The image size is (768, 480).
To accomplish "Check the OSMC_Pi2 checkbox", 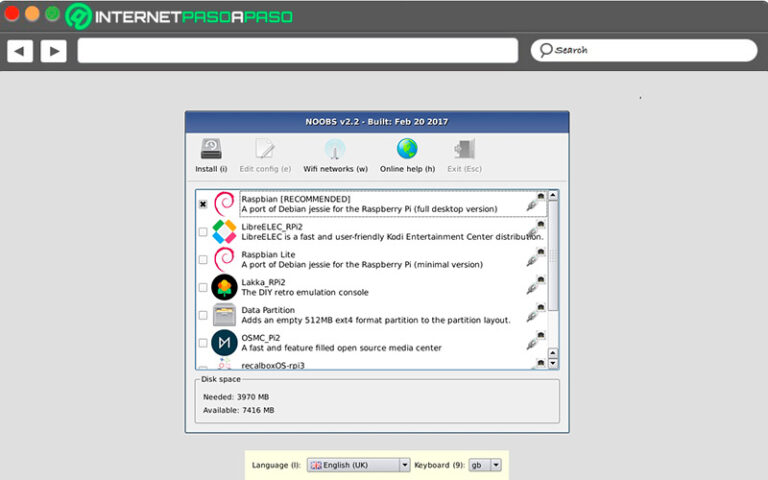I will [x=203, y=343].
